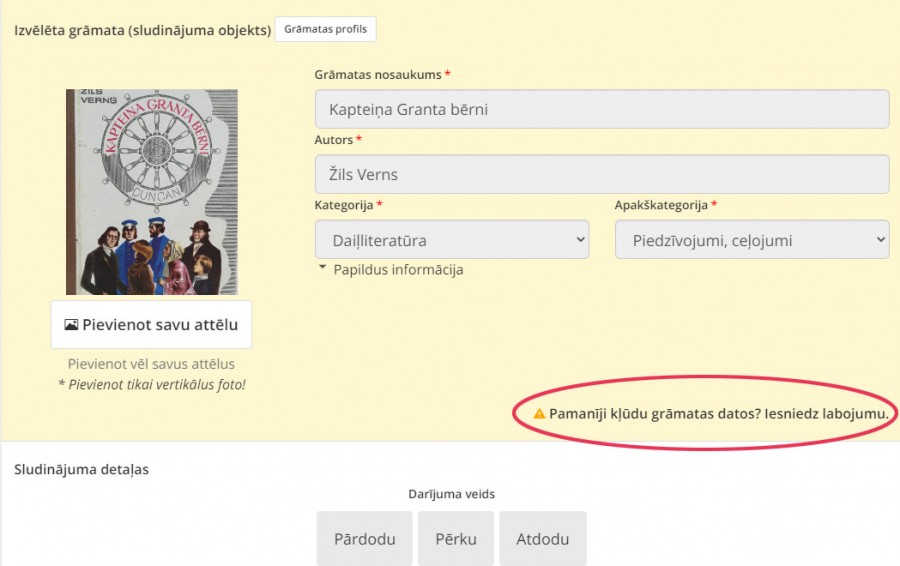Viewport: 900px width, 566px height.
Task: Click the Pievienot vēl savus attēlus text
Action: click(x=151, y=364)
